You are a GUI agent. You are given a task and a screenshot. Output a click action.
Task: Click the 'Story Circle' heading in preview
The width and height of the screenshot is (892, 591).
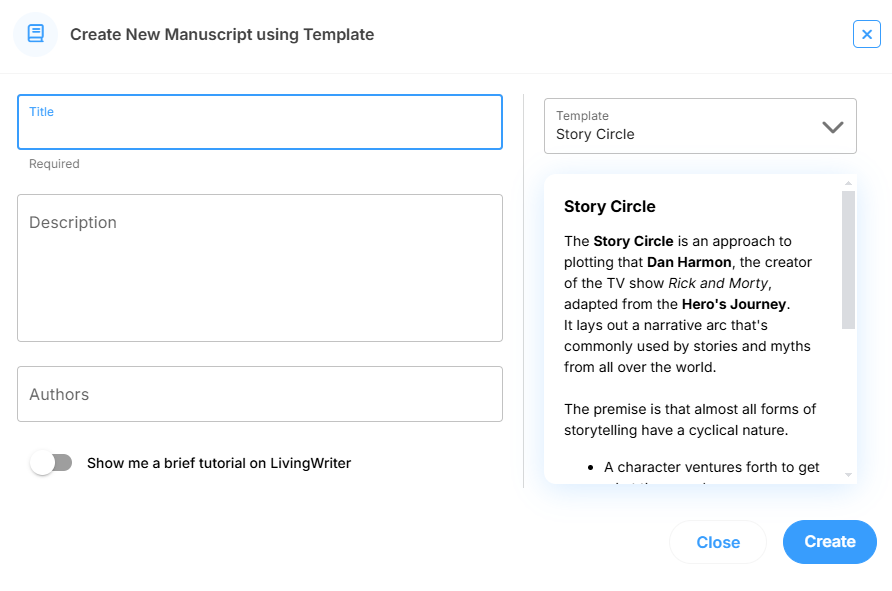tap(609, 207)
